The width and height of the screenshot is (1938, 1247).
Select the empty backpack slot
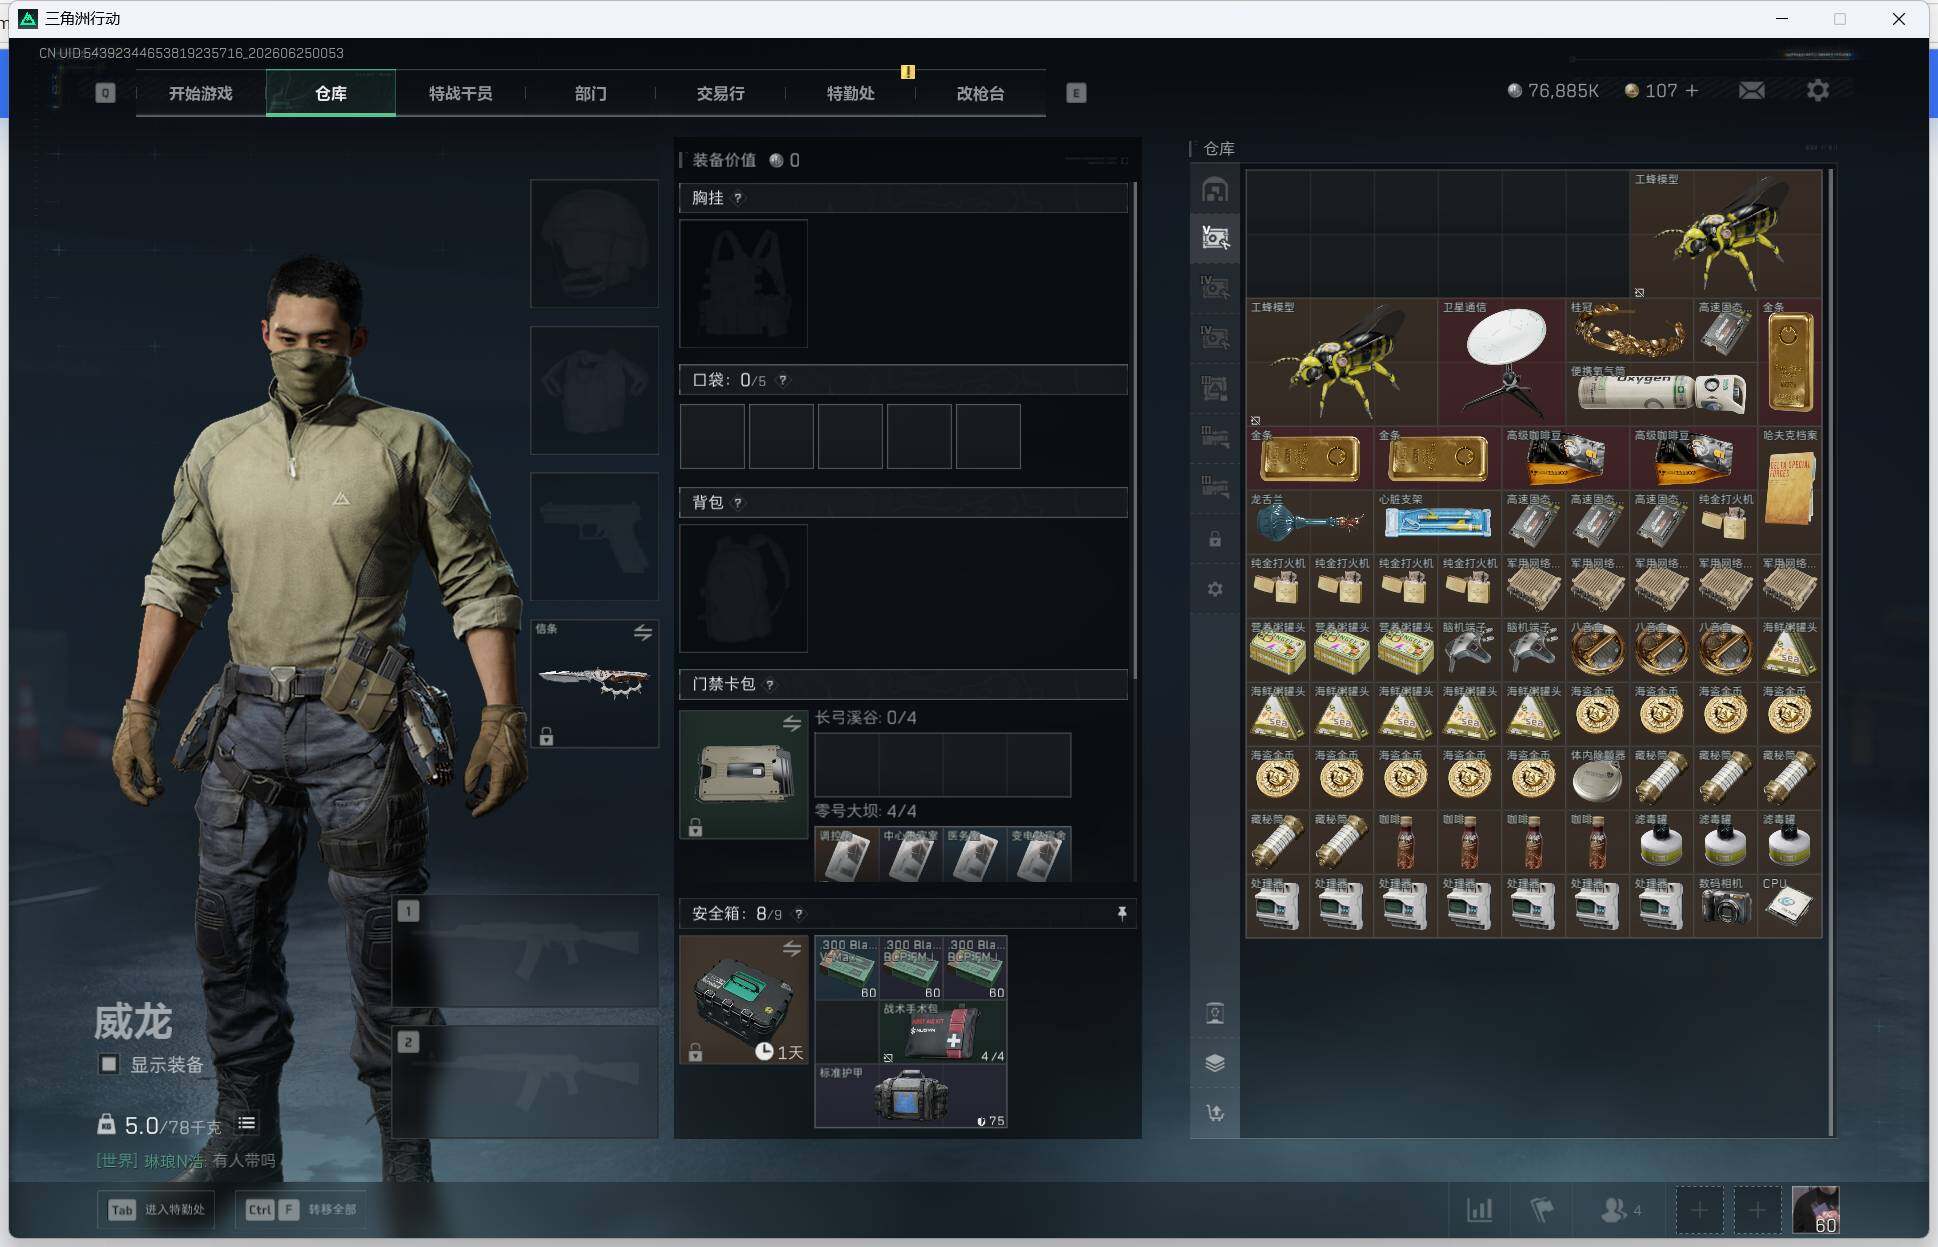tap(743, 588)
